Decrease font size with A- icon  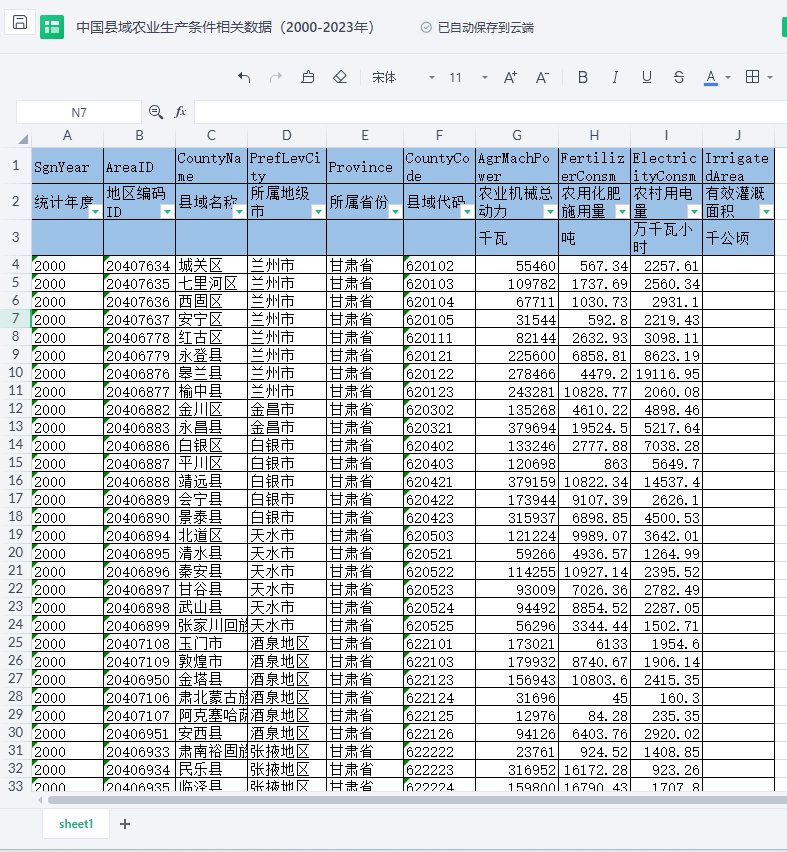542,77
